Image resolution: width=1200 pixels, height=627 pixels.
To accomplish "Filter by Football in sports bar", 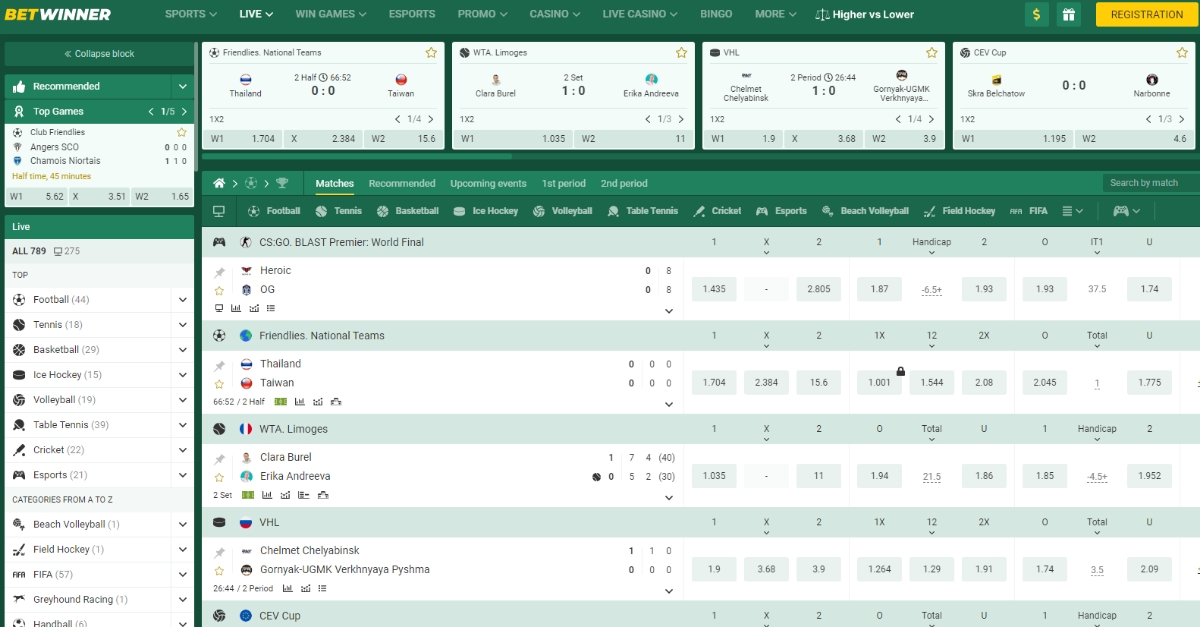I will tap(274, 211).
